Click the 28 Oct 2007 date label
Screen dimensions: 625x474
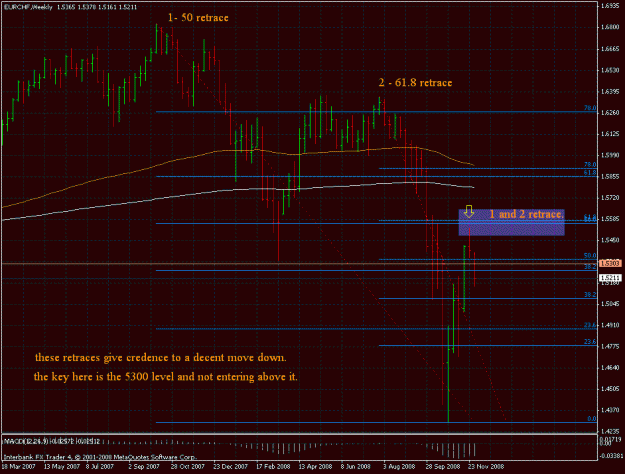coord(188,466)
